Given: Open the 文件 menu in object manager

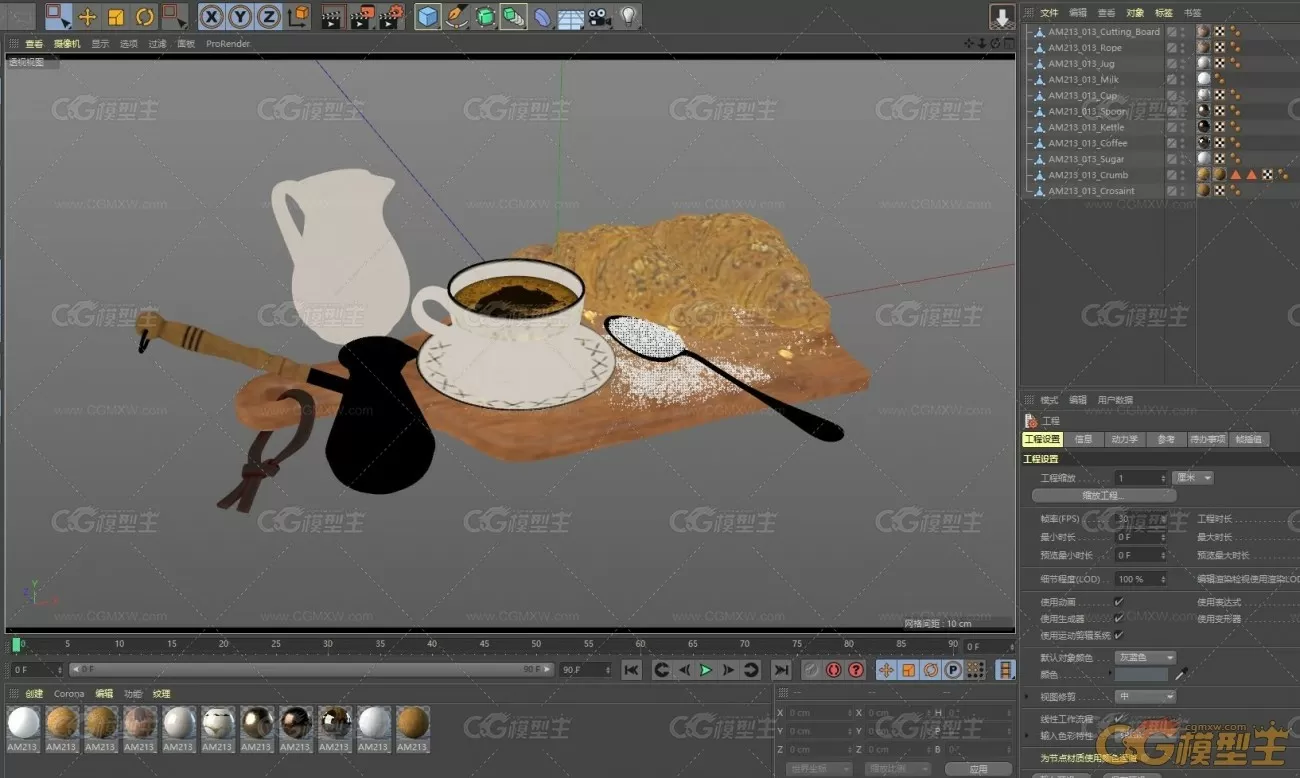Looking at the screenshot, I should click(x=1049, y=13).
